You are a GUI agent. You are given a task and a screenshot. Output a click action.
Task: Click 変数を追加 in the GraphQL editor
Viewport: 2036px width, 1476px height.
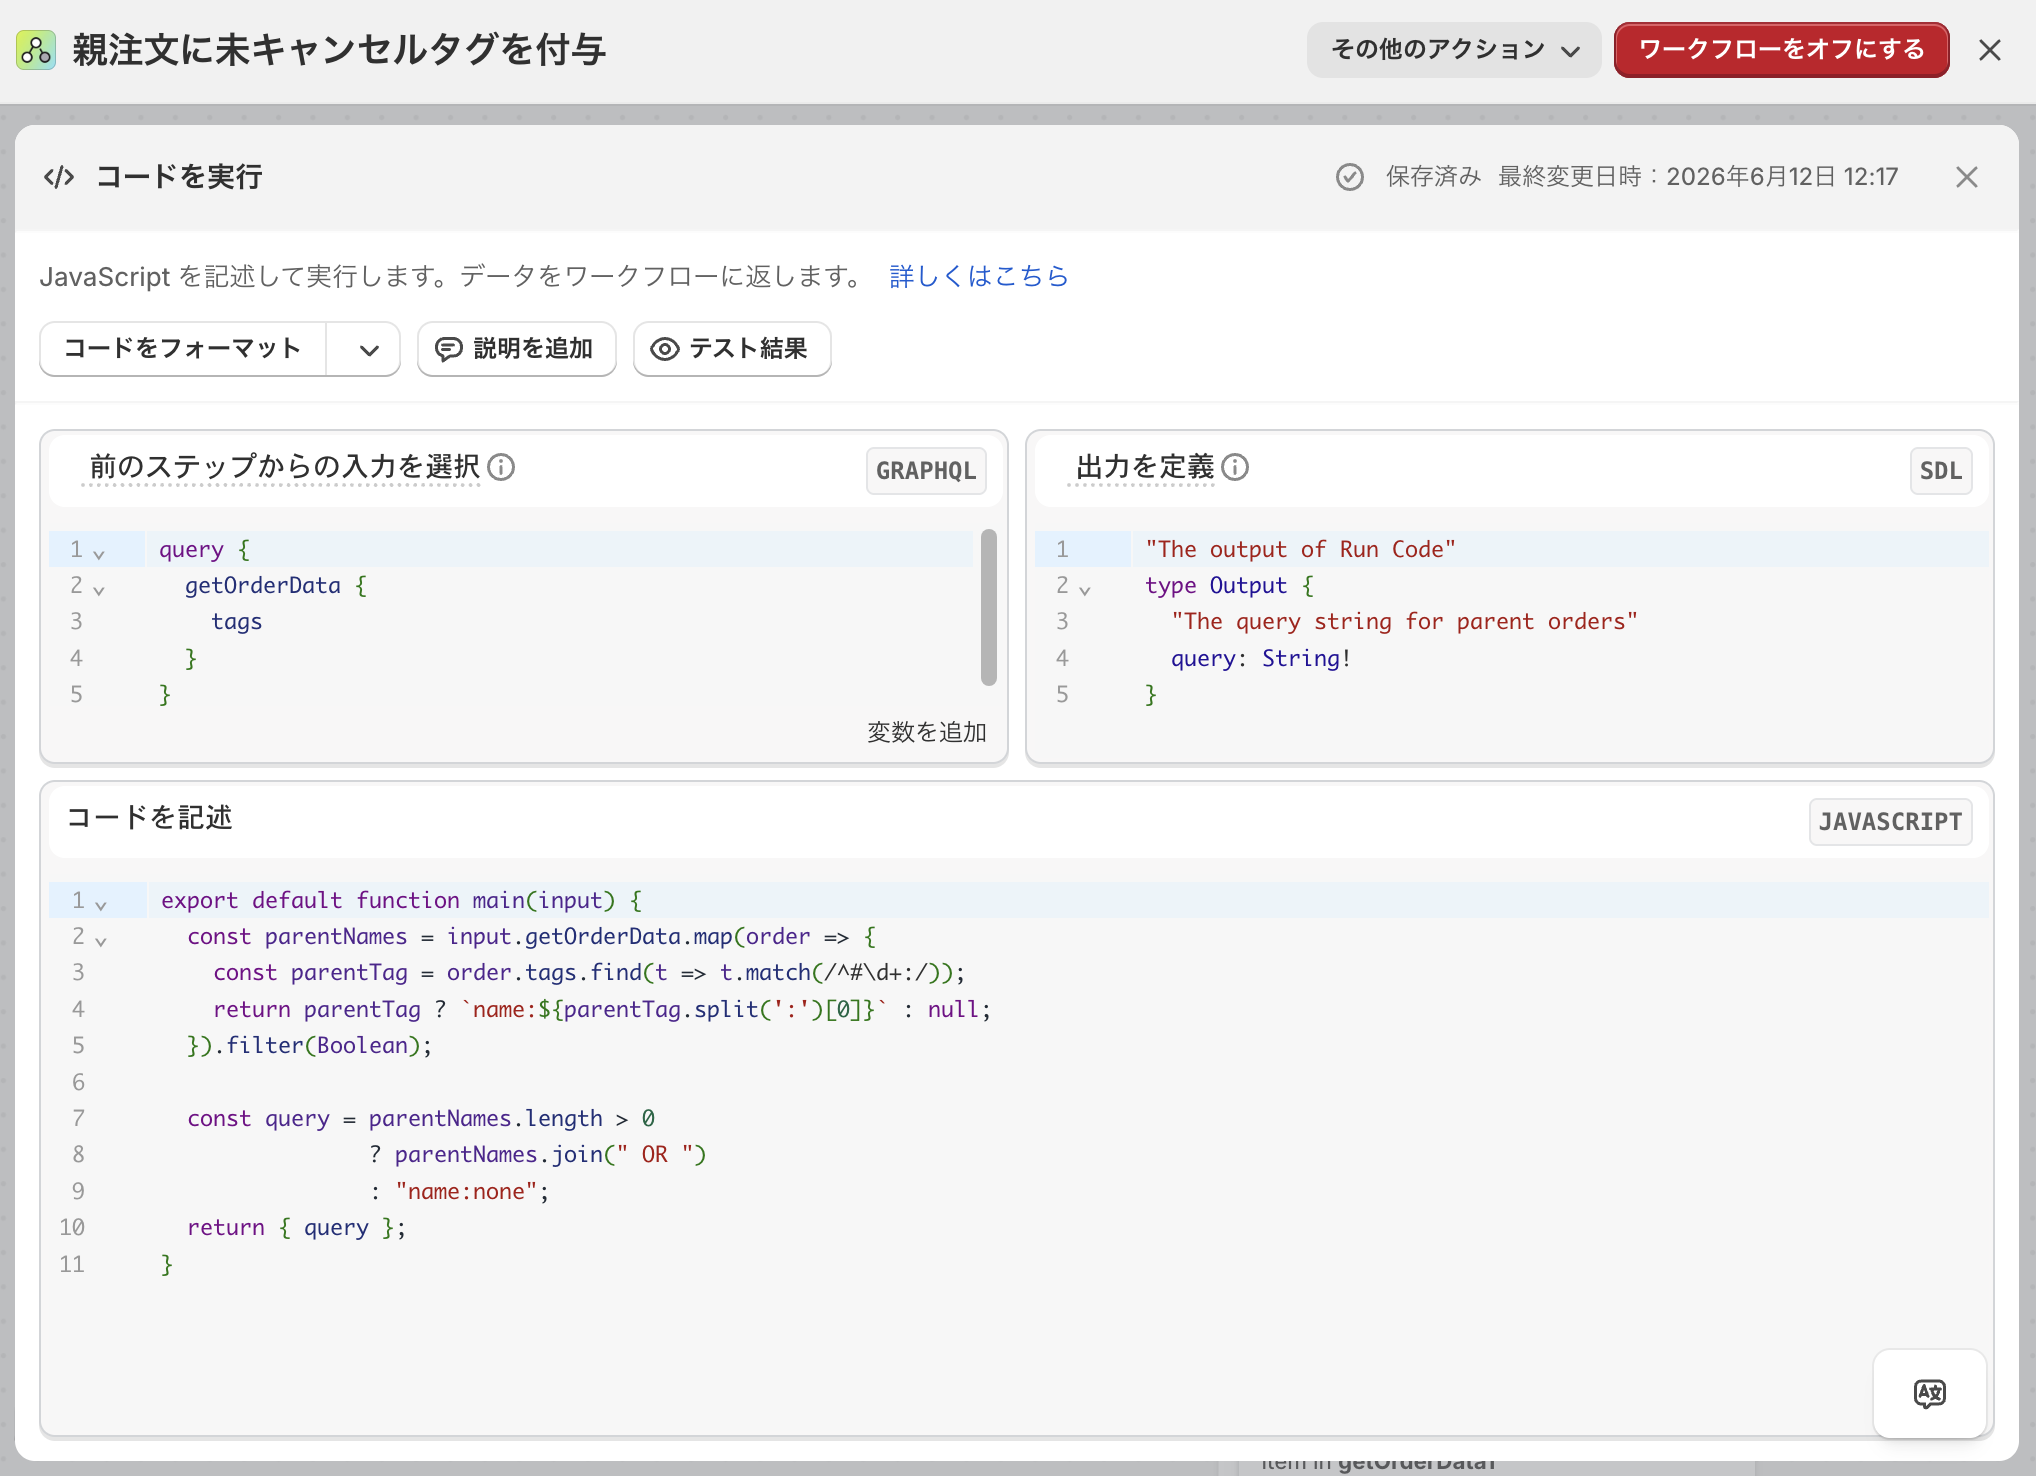(x=926, y=732)
